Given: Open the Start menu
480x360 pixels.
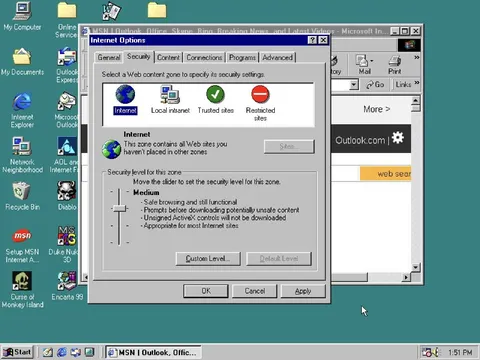Looking at the screenshot, I should coord(17,352).
